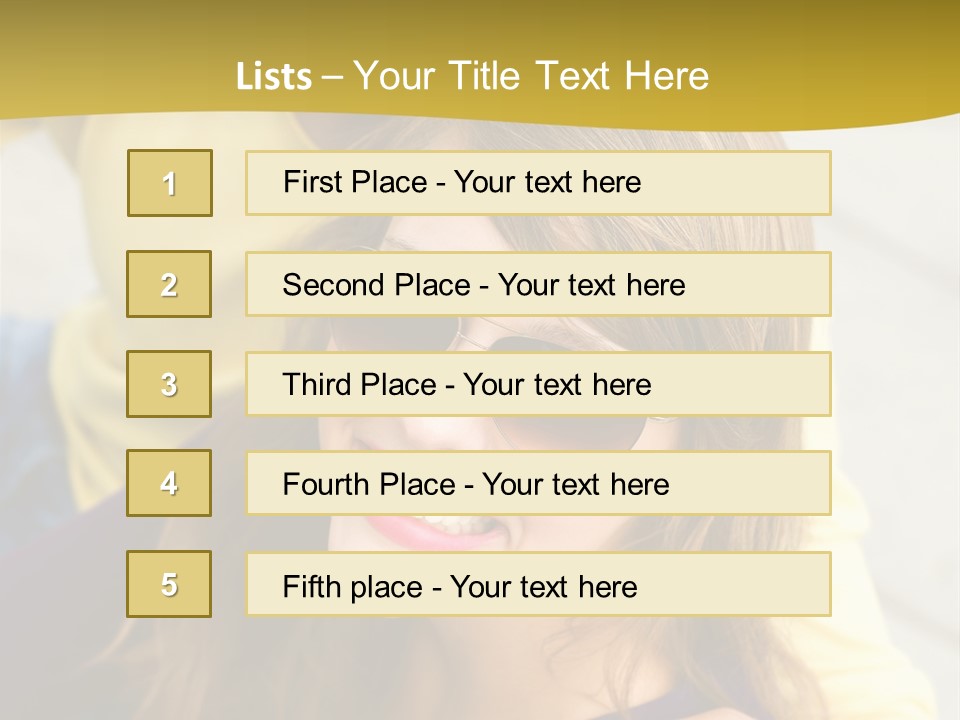Viewport: 960px width, 720px height.
Task: Click the "Your Title Text Here" title text
Action: [x=531, y=77]
